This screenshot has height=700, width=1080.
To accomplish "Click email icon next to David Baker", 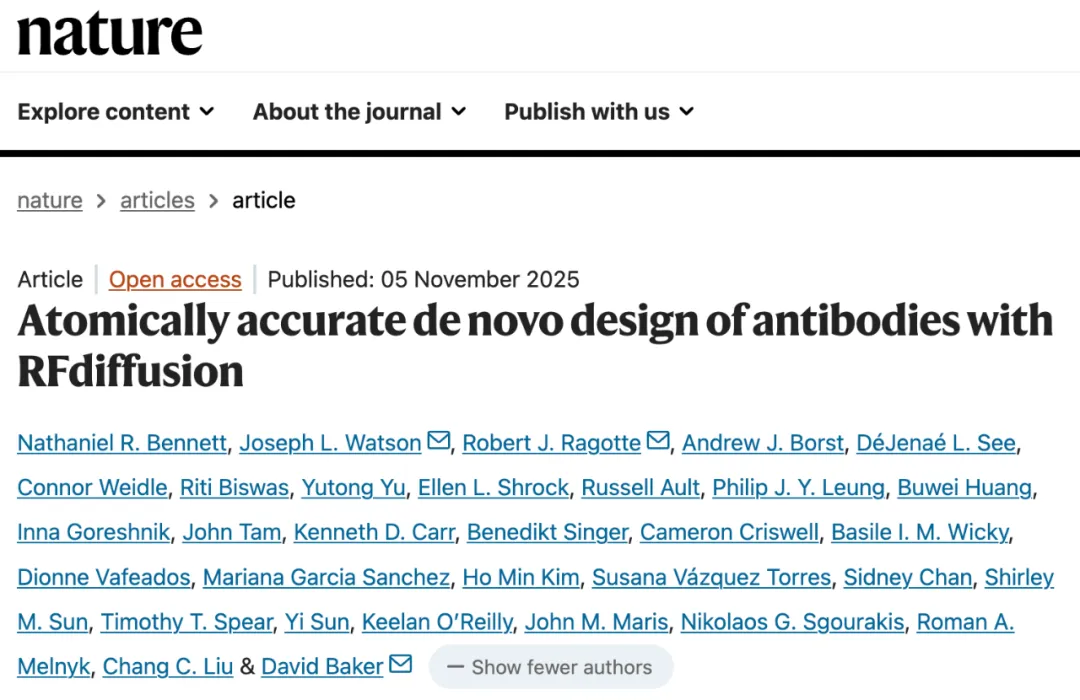I will pyautogui.click(x=400, y=664).
